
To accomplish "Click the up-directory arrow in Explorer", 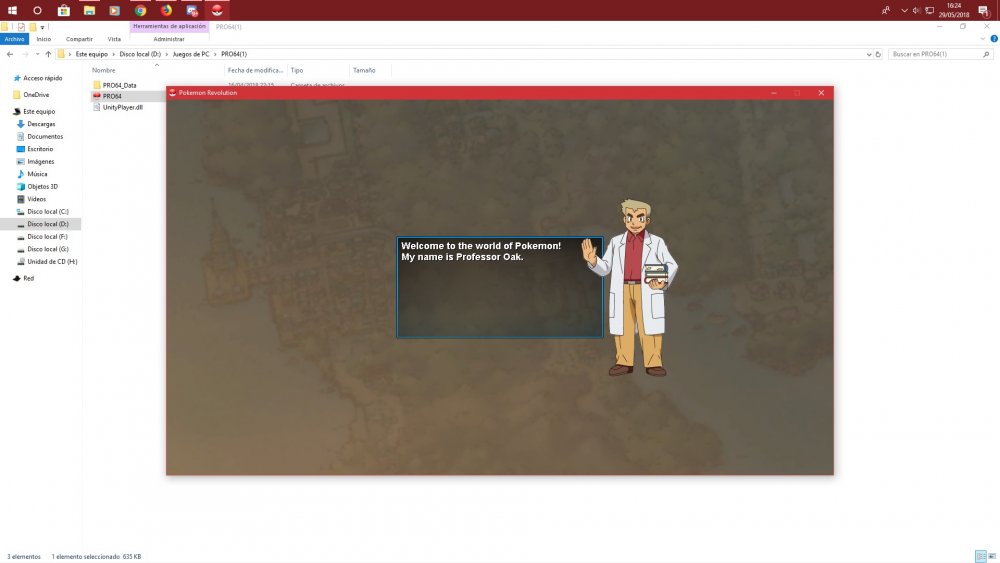I will (x=48, y=54).
